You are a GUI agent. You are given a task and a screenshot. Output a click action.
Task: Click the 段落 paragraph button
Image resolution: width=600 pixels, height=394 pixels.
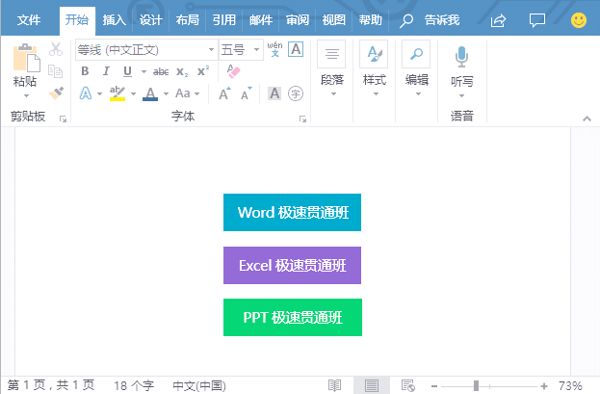pyautogui.click(x=332, y=69)
